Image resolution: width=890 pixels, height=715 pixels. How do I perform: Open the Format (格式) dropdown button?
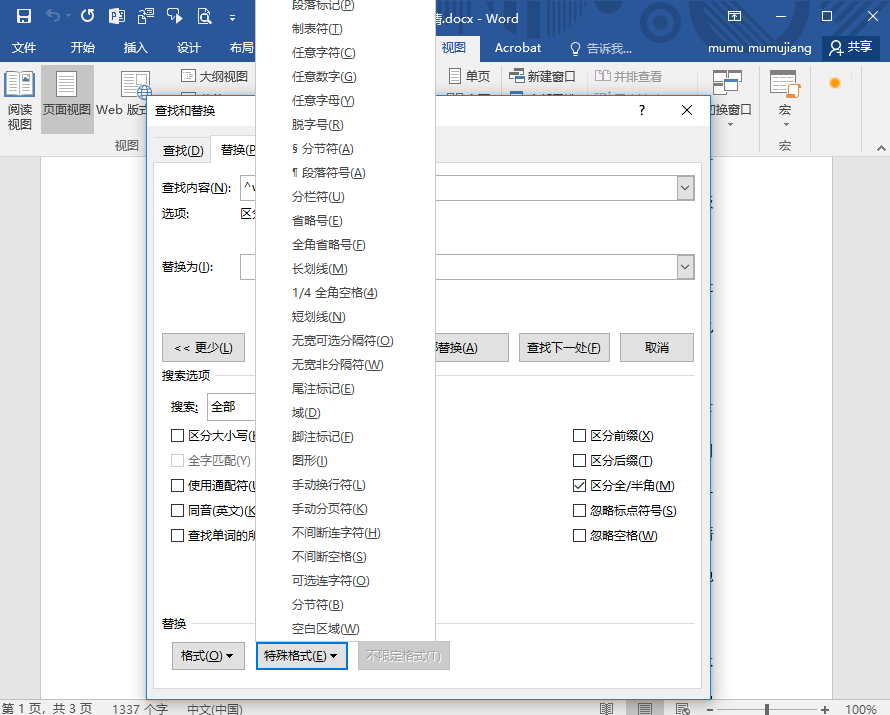point(208,656)
